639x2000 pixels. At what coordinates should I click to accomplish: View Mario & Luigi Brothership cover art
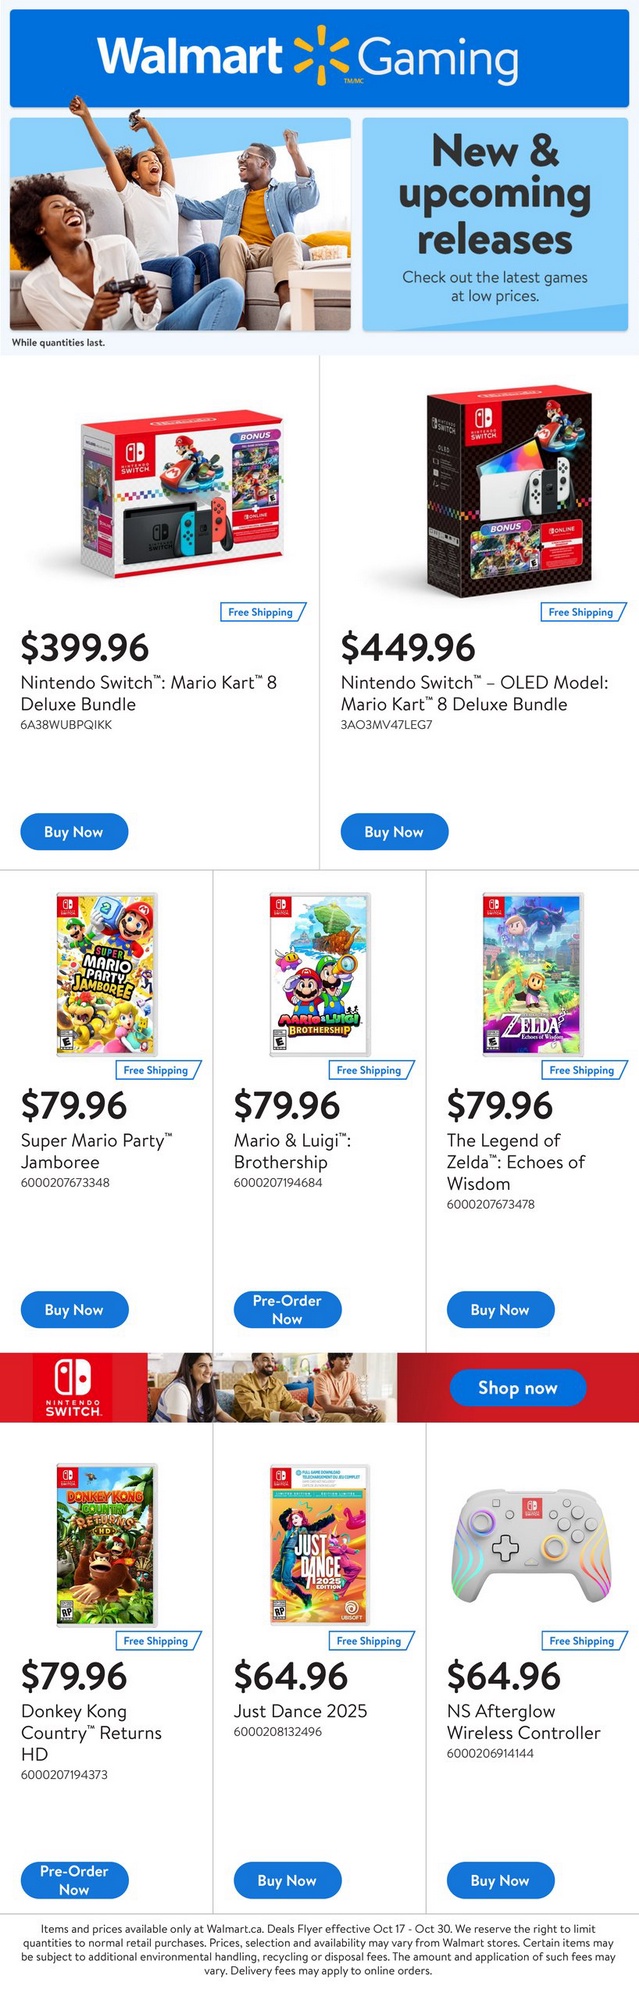point(320,975)
